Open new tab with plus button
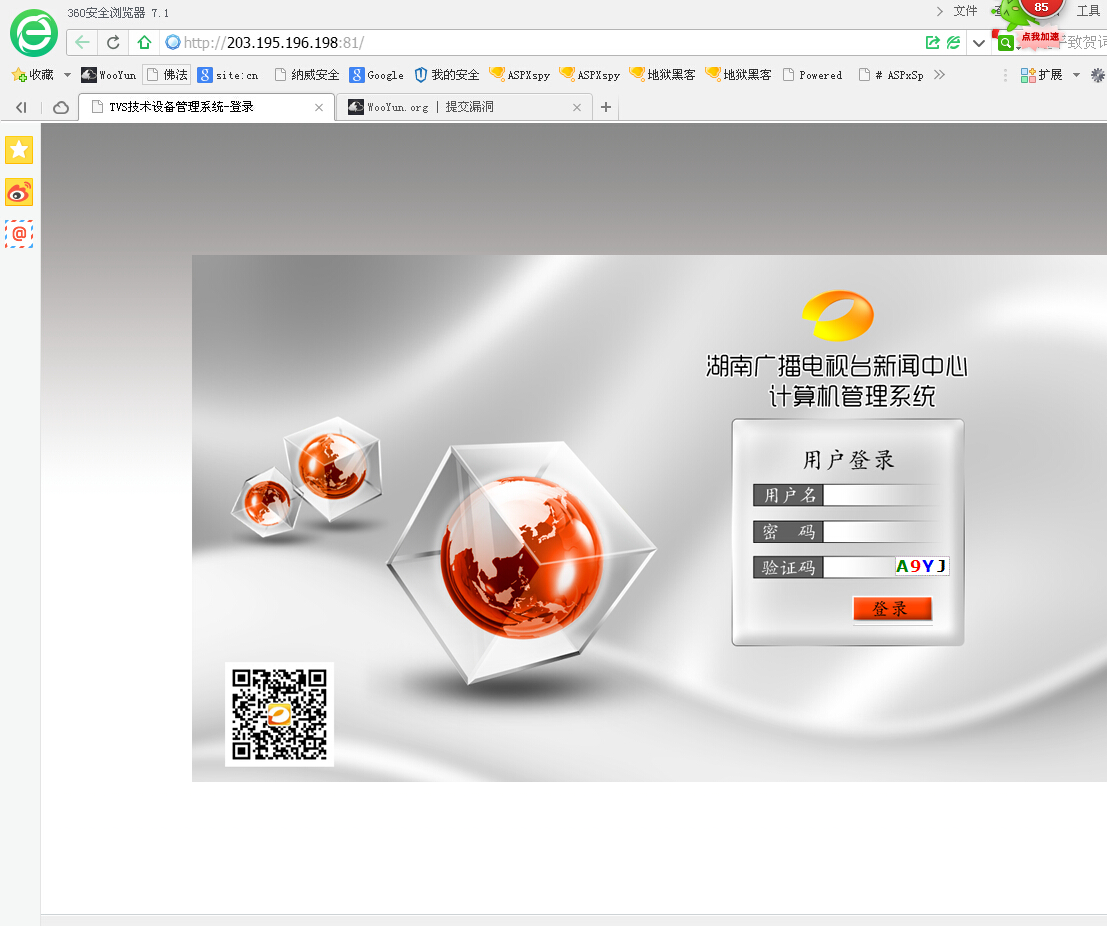 coord(606,107)
